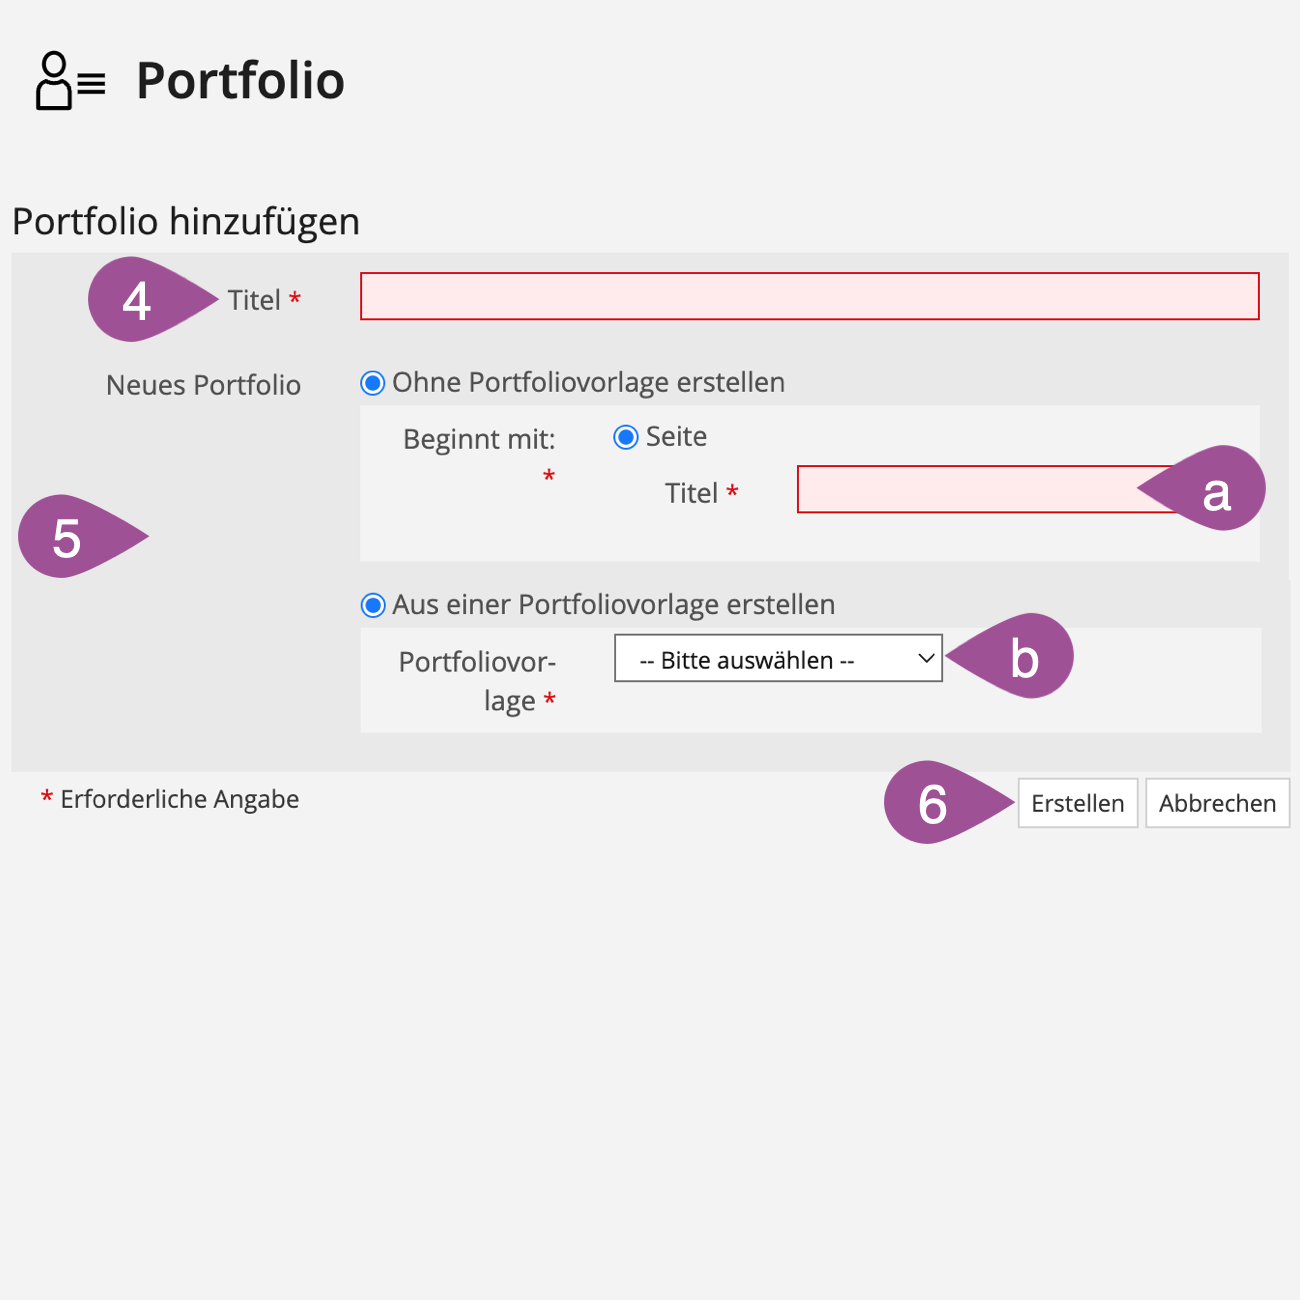
Task: Click the purple number 4 marker
Action: pos(138,300)
